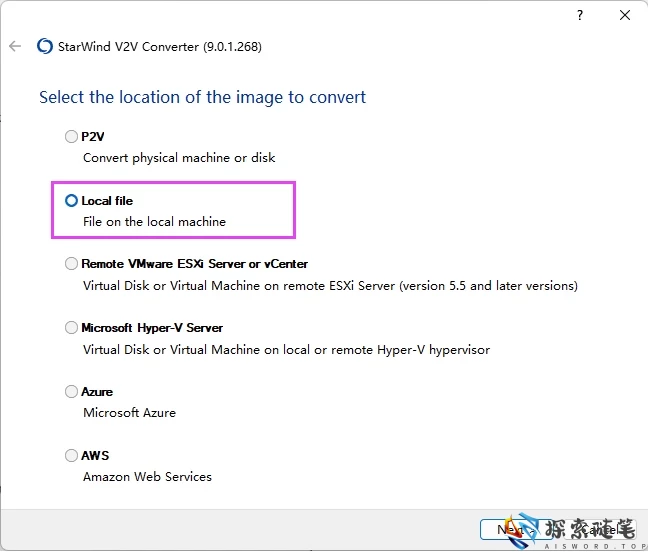Click the 'Amazon Web Services' description text
Image resolution: width=648 pixels, height=552 pixels.
(147, 477)
